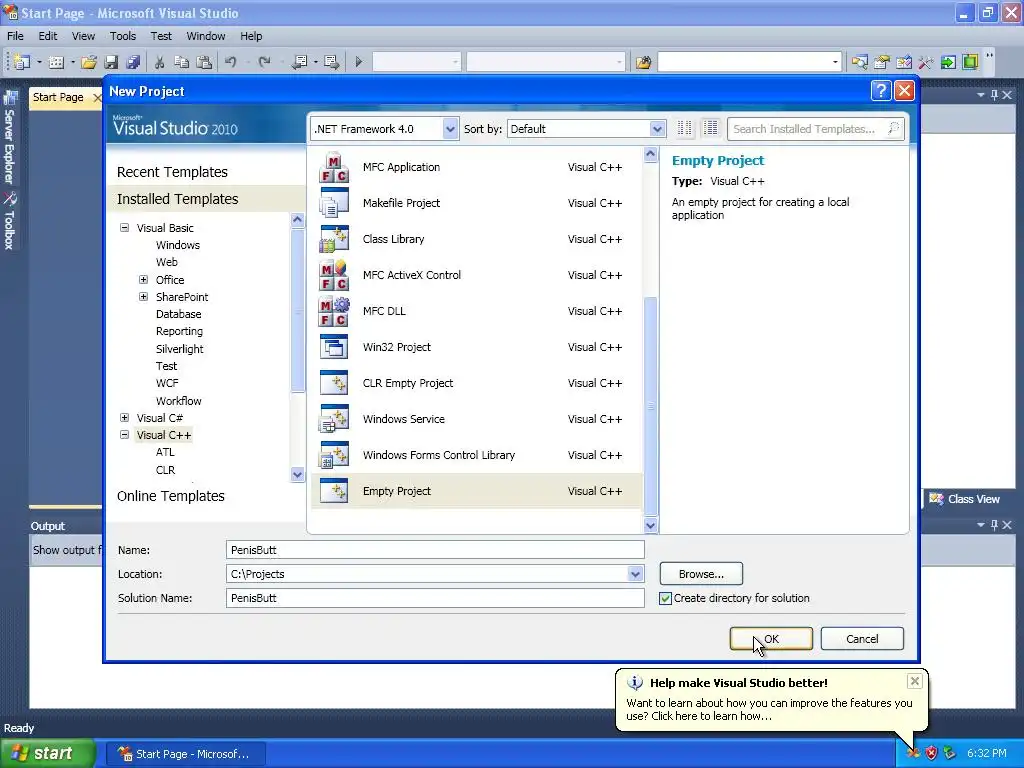
Task: Close the Help make Visual Studio better balloon
Action: (x=914, y=681)
